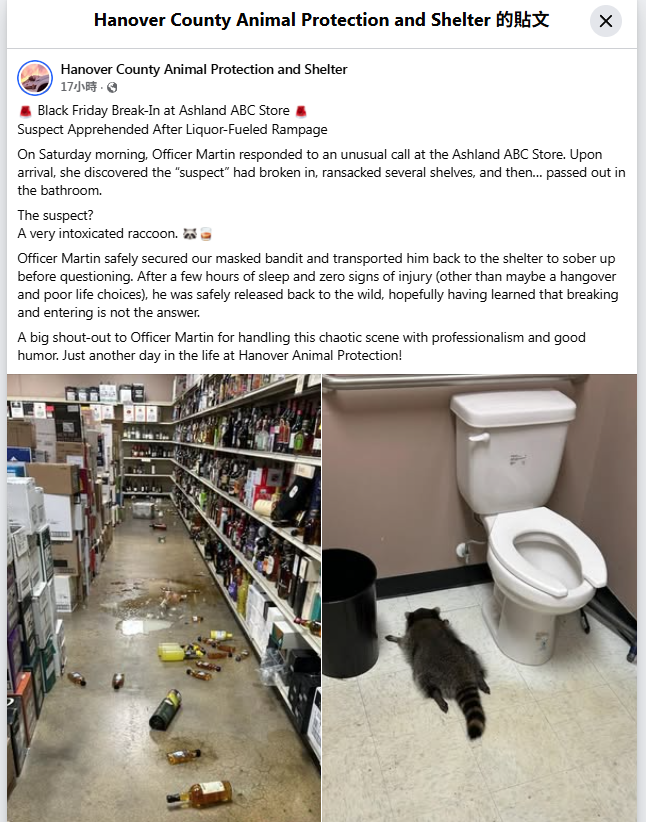Click the raccoon emoji in the post
The width and height of the screenshot is (646, 822).
[x=189, y=234]
